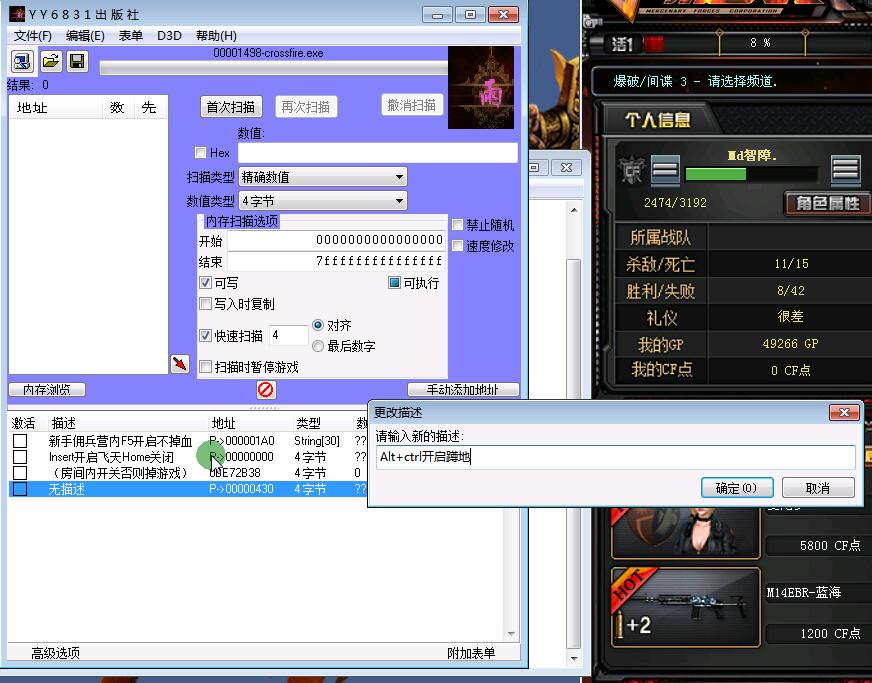Screen dimensions: 872x683
Task: Click 附加表单 at bottom bar
Action: point(471,653)
